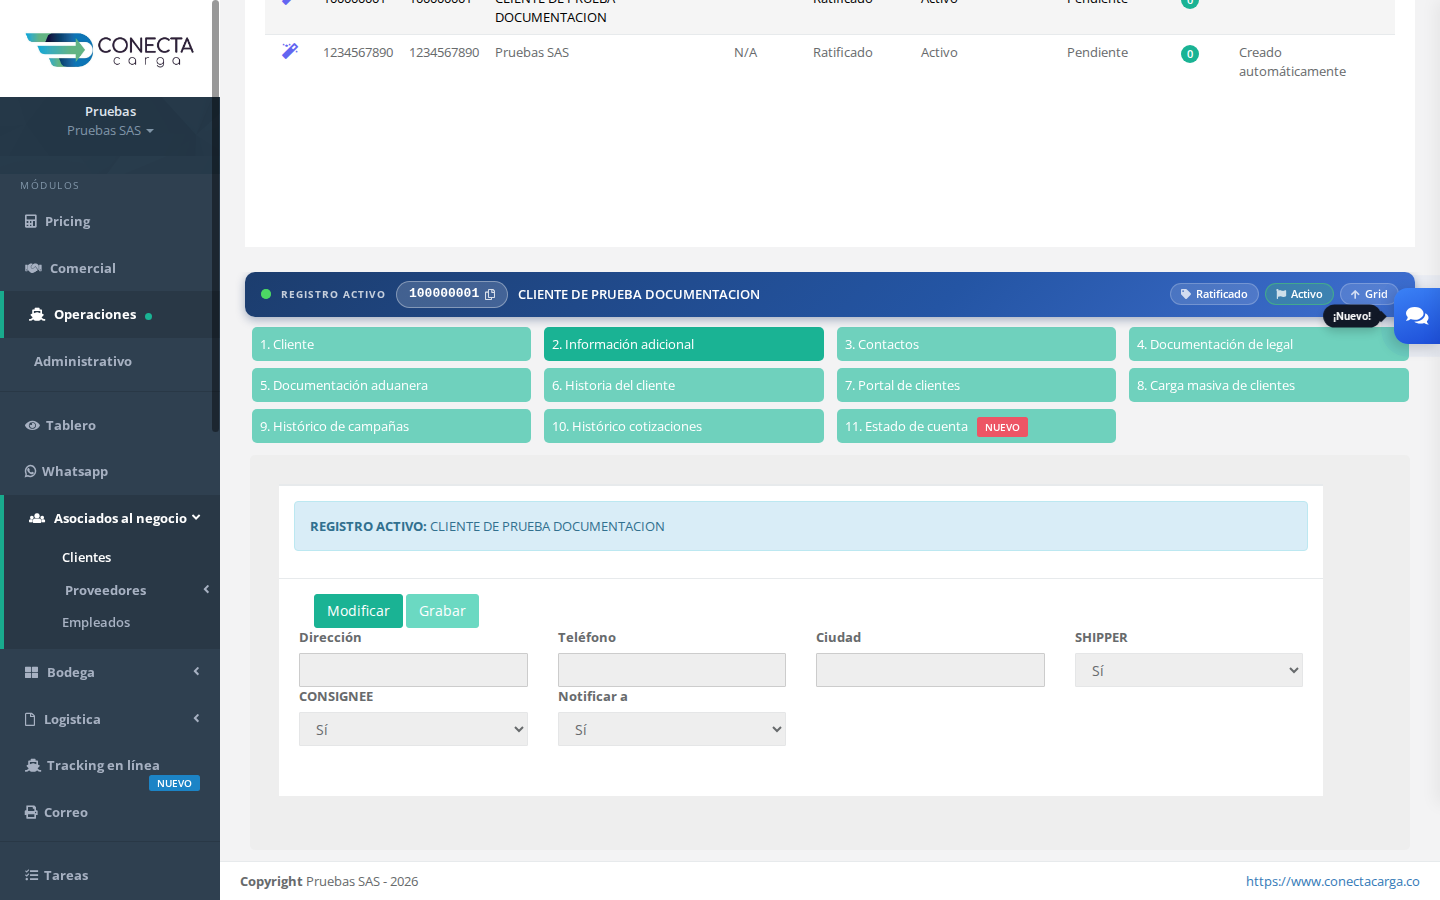
Task: Open the conectacarga.co footer link
Action: coord(1332,881)
